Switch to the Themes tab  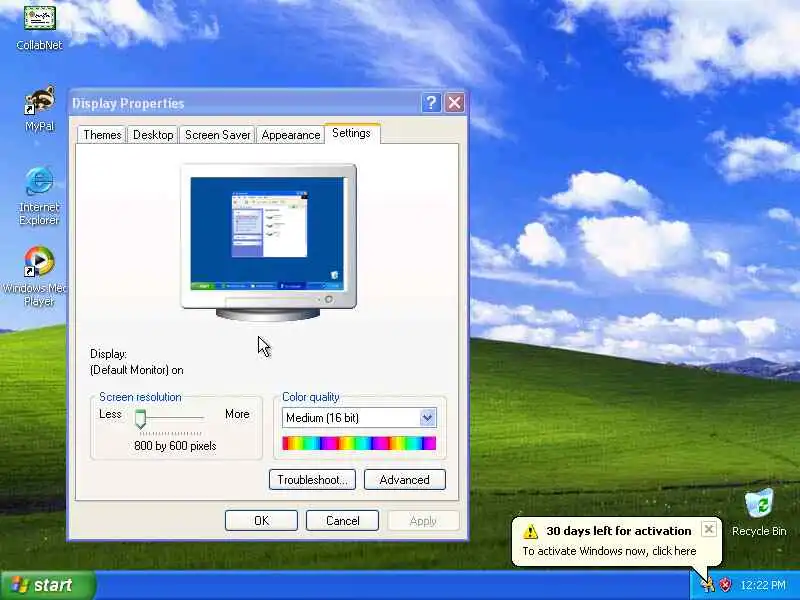click(102, 135)
